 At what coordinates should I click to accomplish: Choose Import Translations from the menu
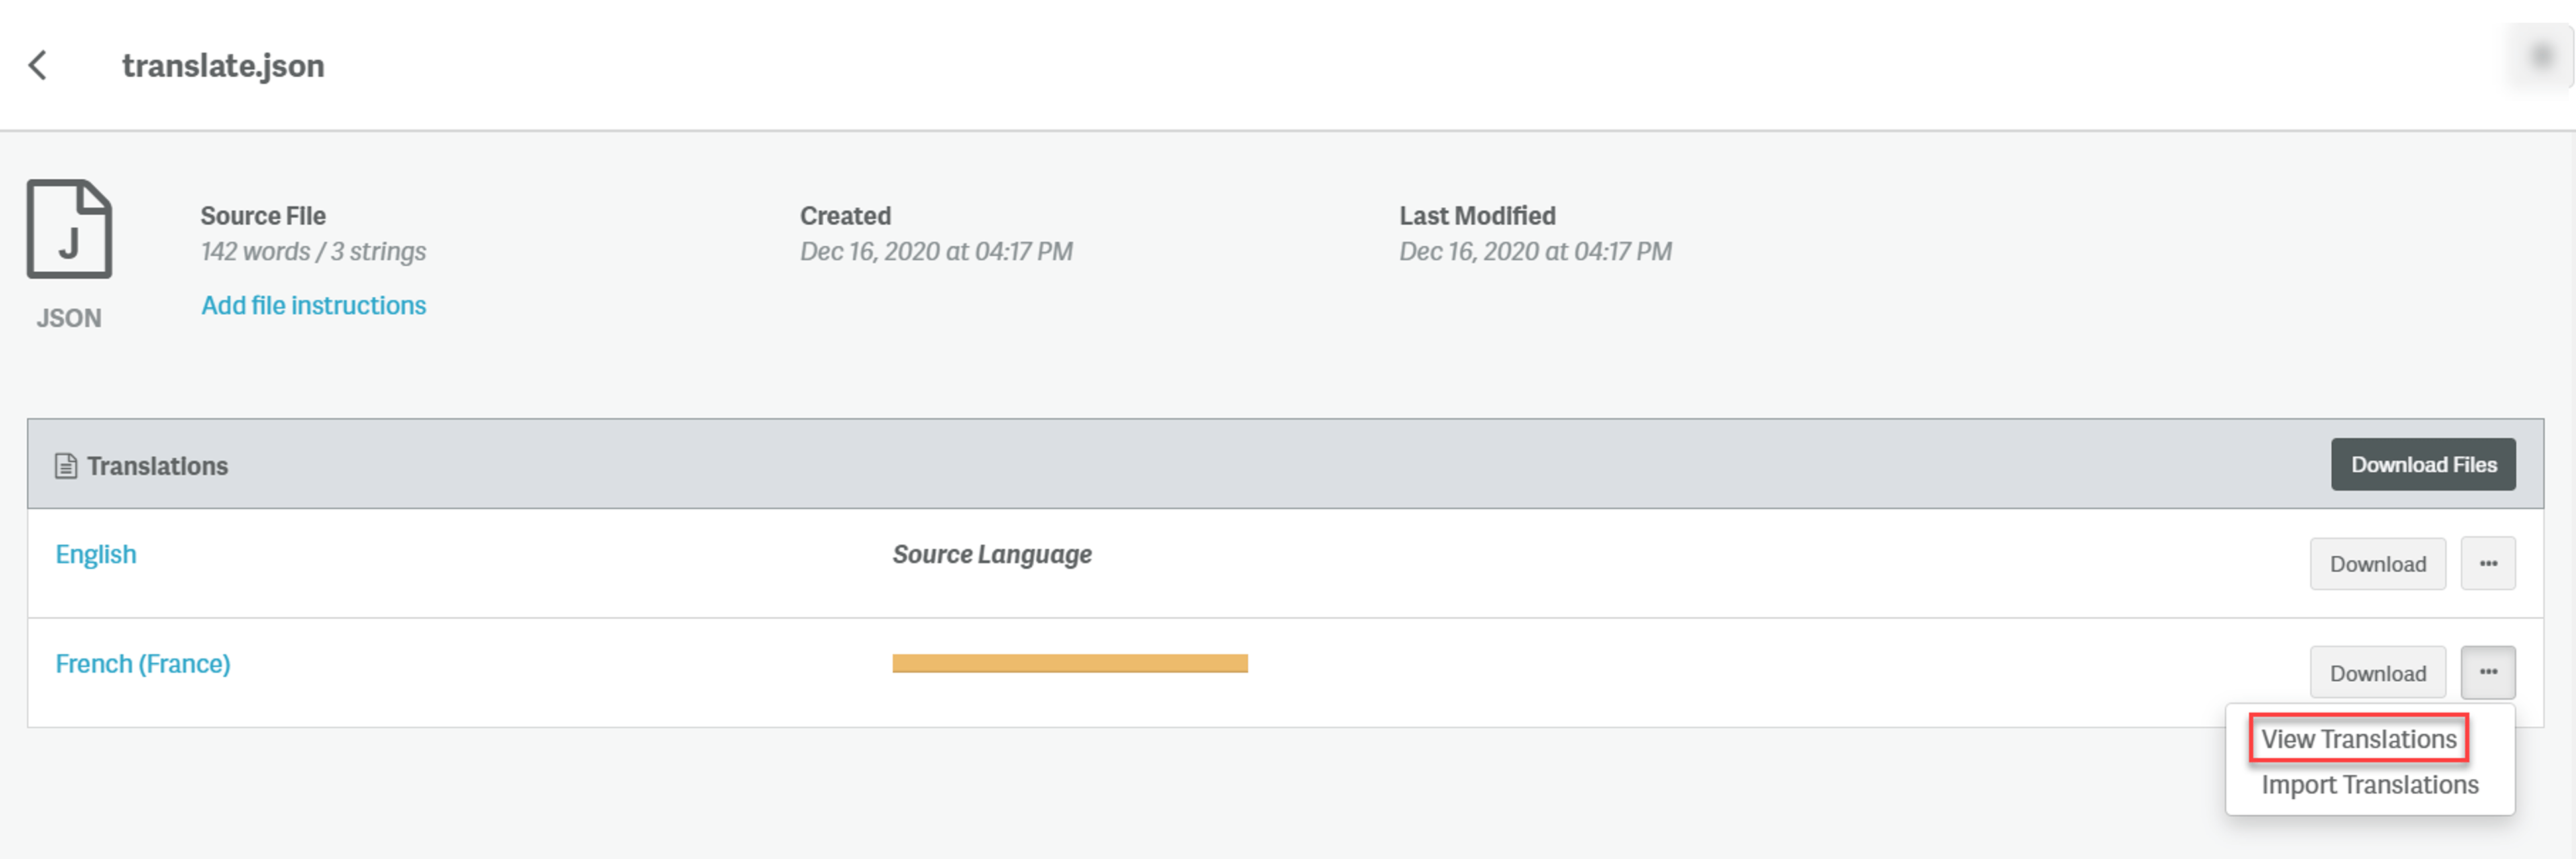click(x=2370, y=785)
